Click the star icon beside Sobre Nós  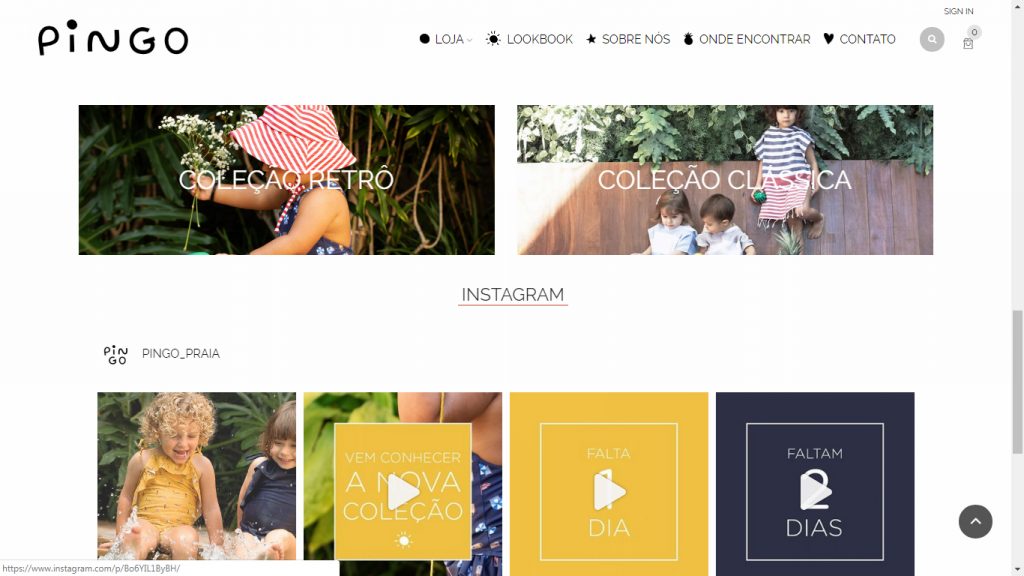(591, 39)
